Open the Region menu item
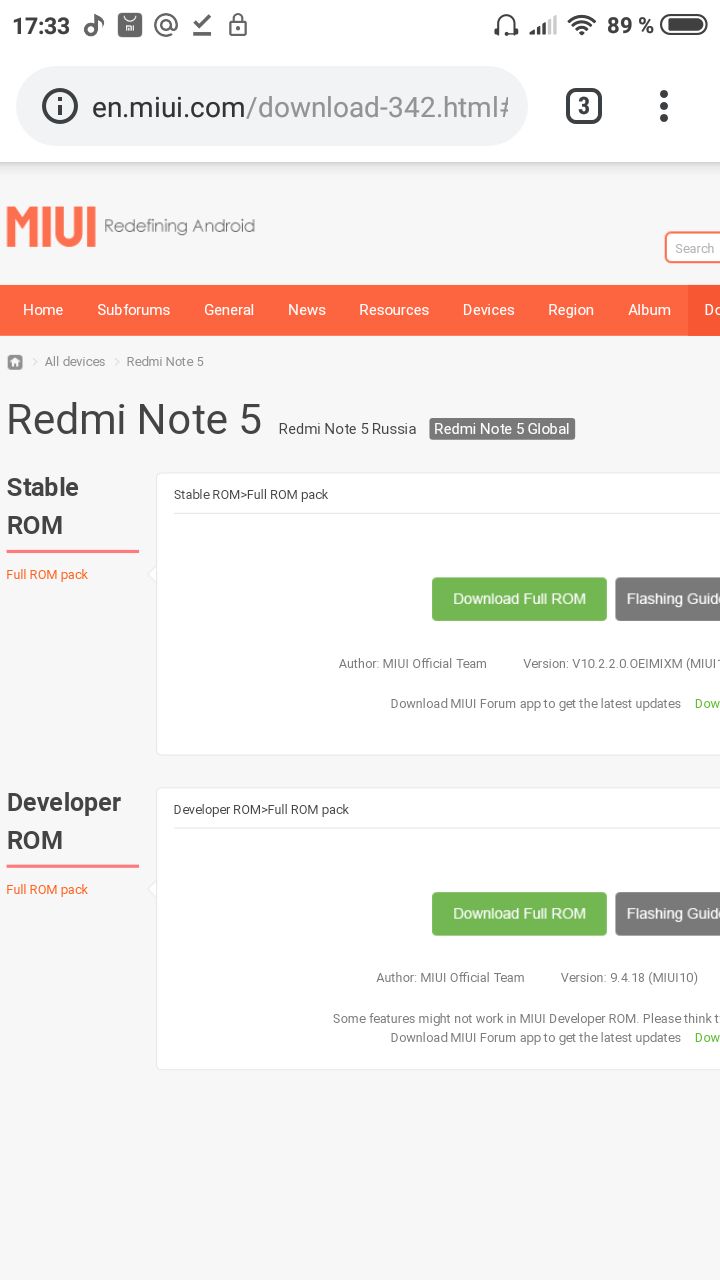The image size is (720, 1280). coord(571,310)
